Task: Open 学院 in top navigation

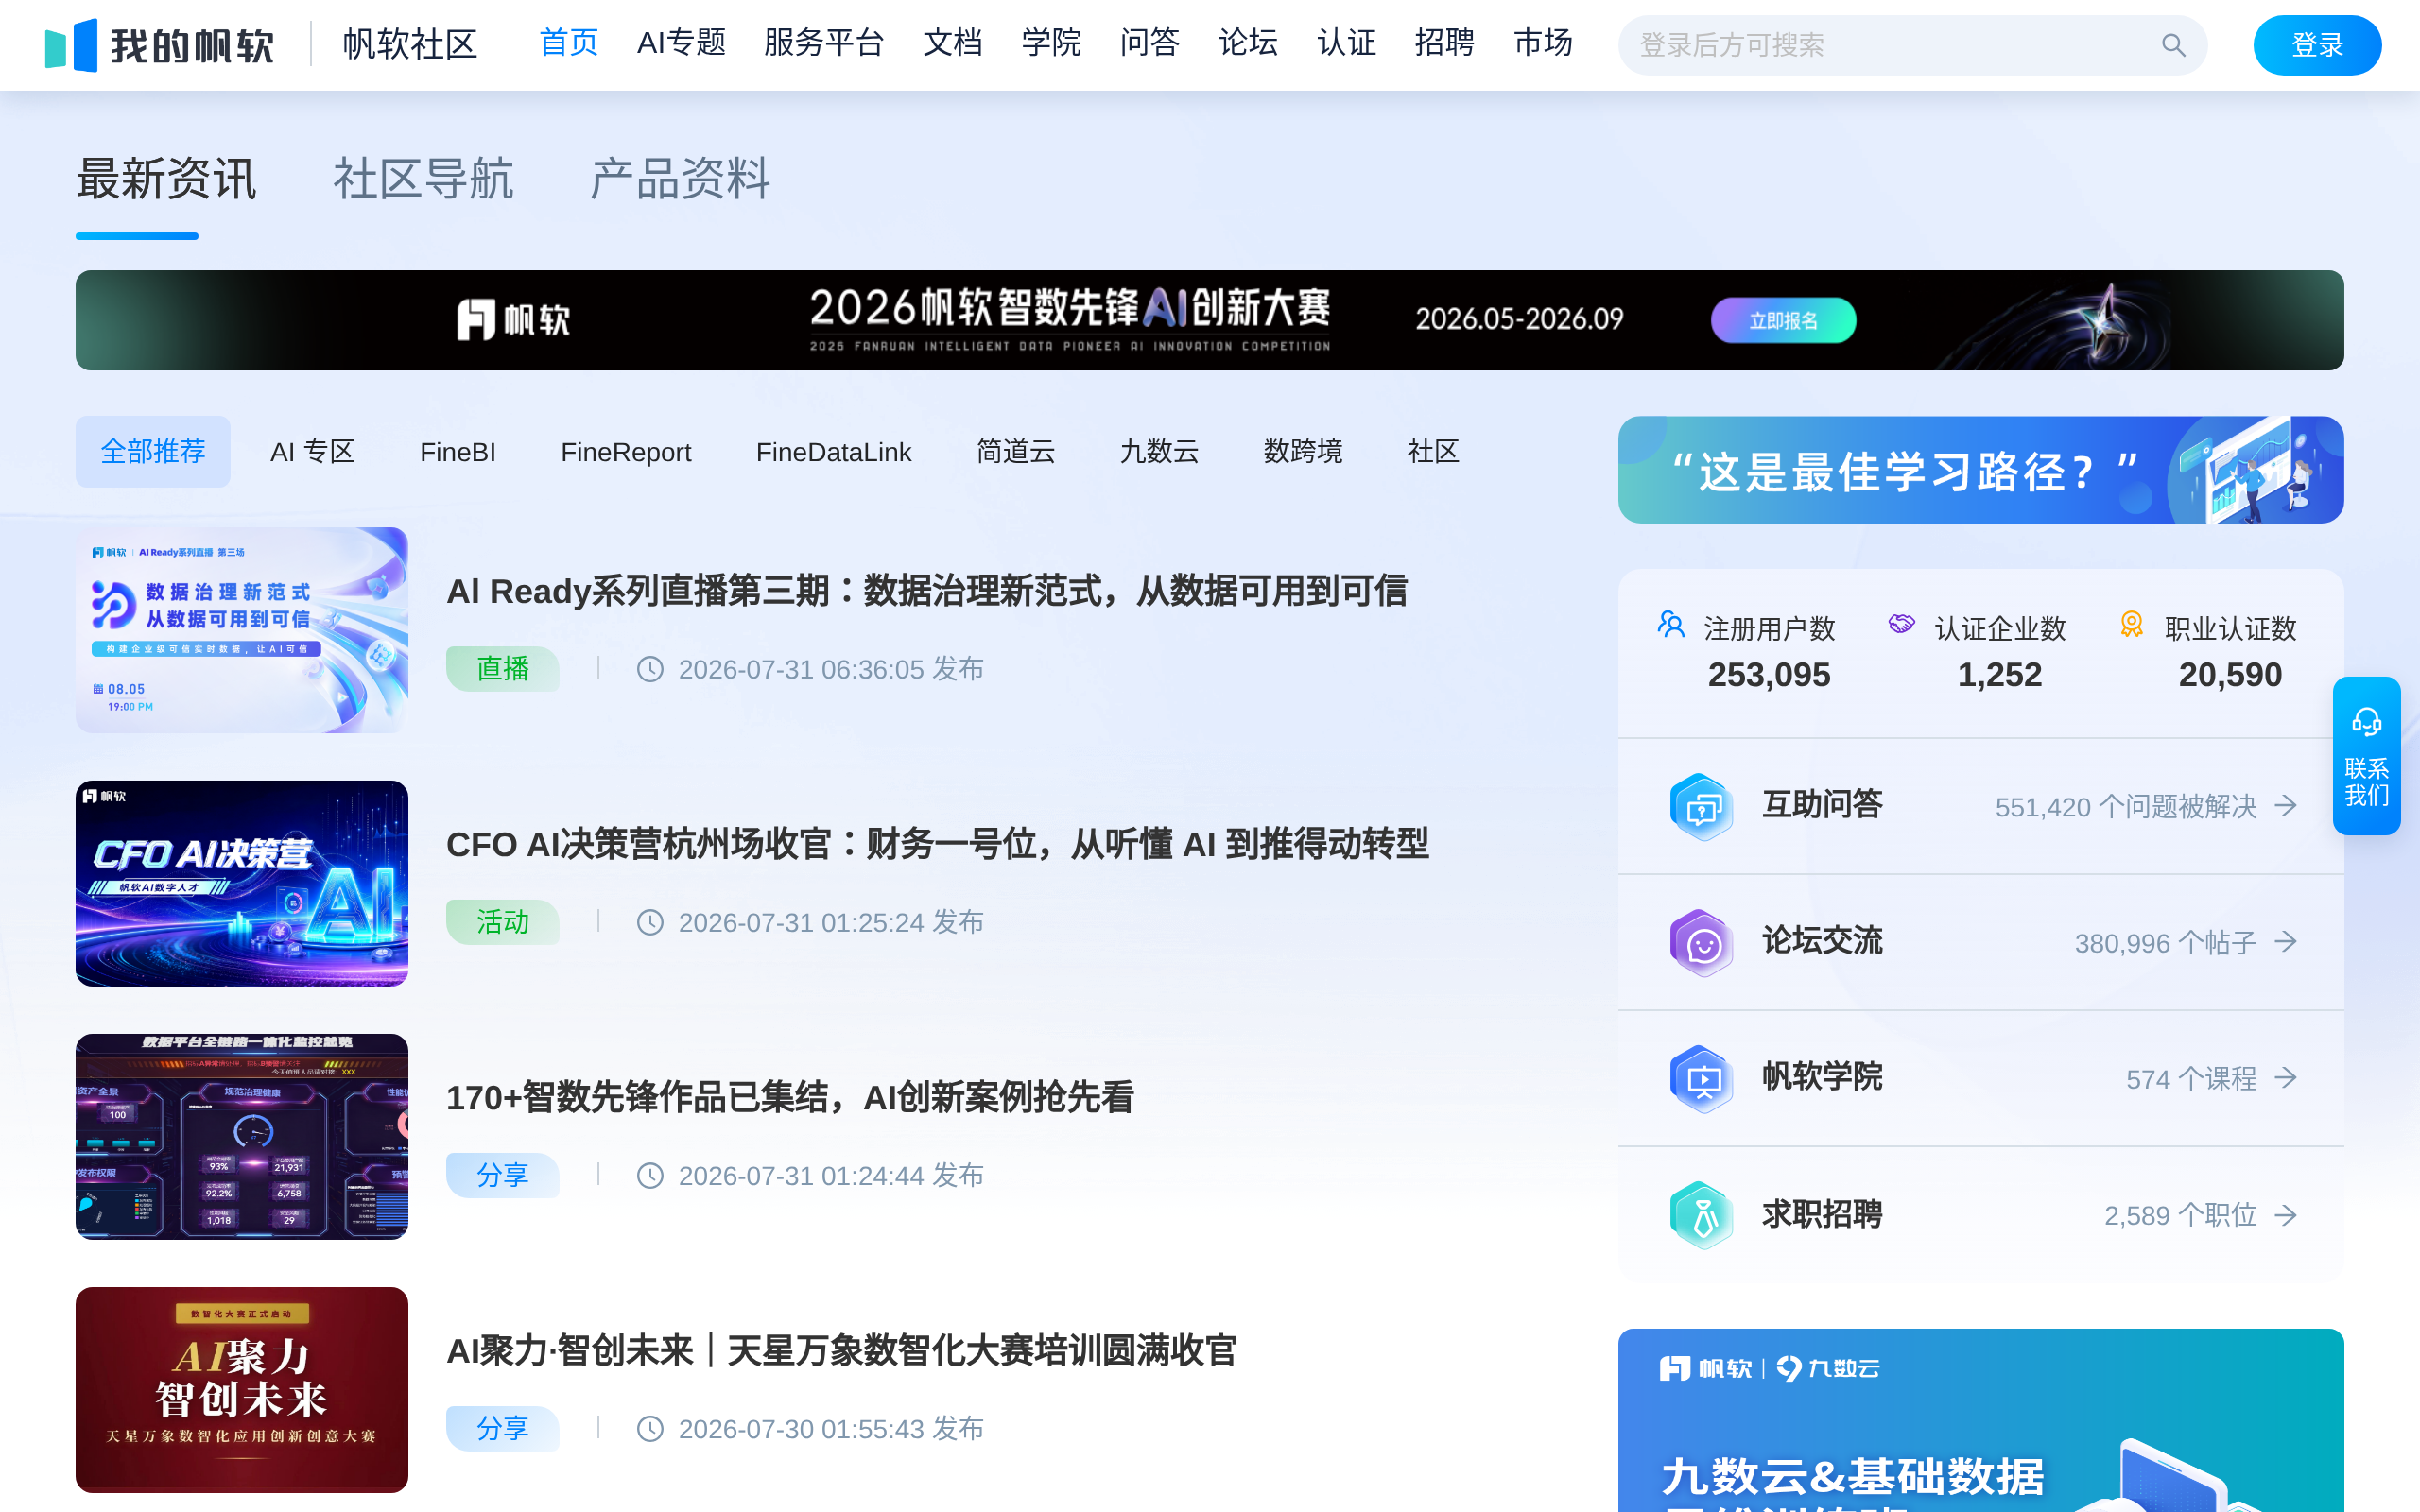Action: [1051, 43]
